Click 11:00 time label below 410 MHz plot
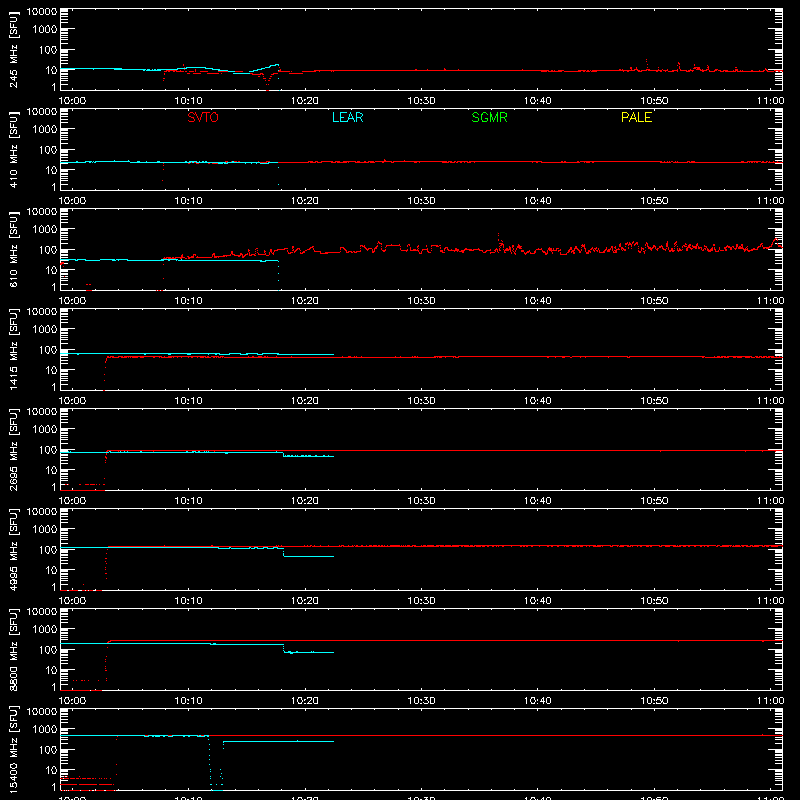Screen dimensions: 800x800 [x=770, y=201]
